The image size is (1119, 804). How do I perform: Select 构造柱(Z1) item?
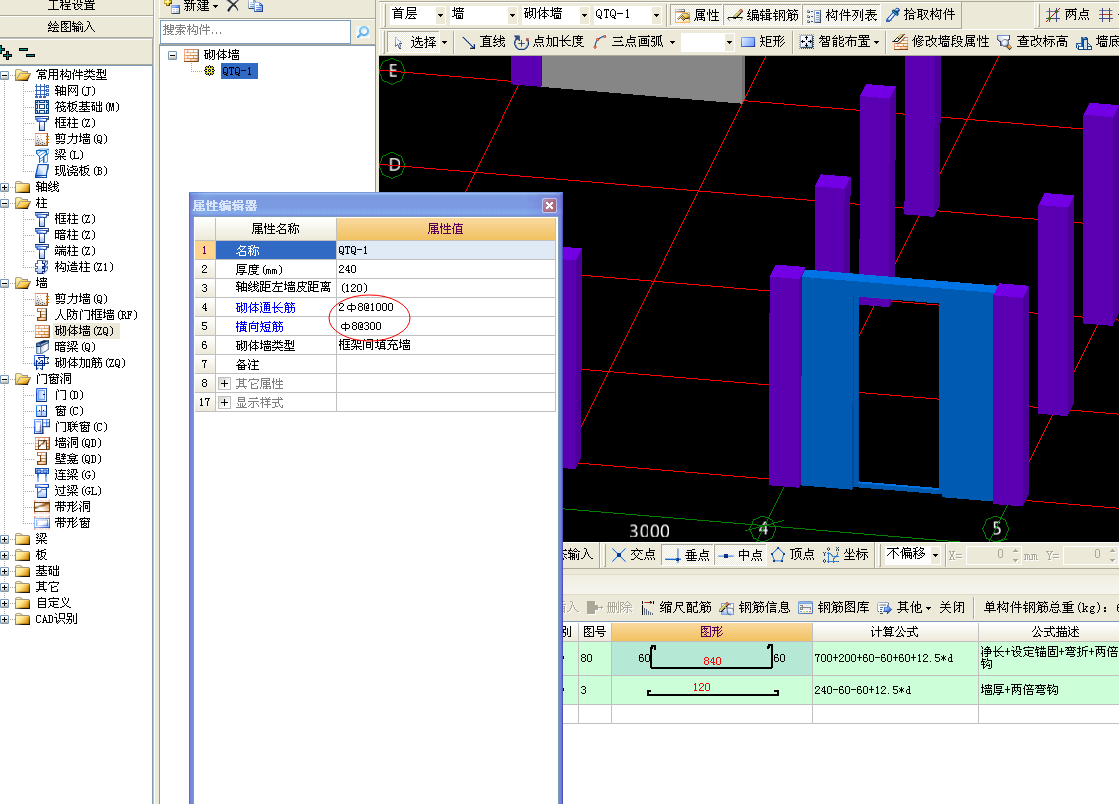[x=83, y=267]
